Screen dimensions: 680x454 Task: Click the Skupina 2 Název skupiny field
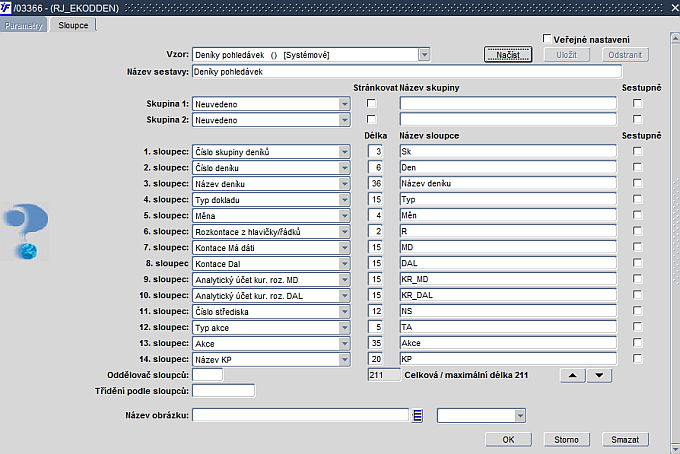tap(508, 119)
